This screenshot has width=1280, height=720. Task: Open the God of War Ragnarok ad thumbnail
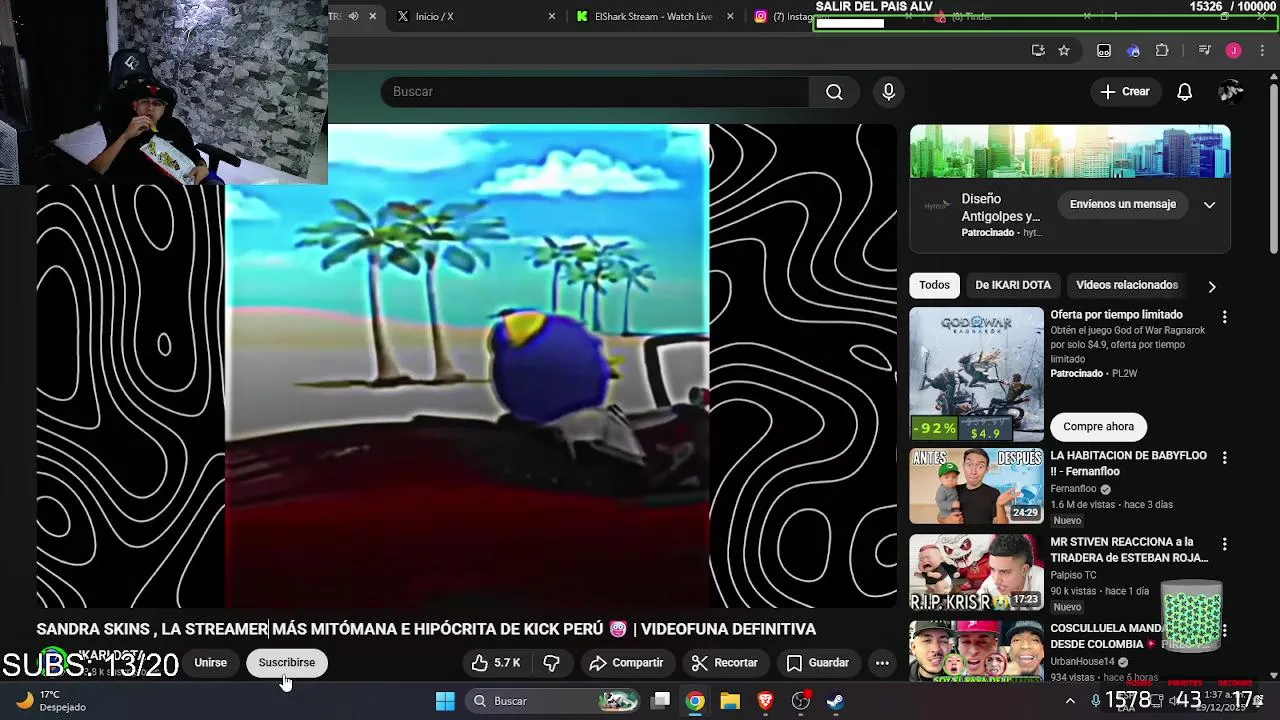[976, 374]
